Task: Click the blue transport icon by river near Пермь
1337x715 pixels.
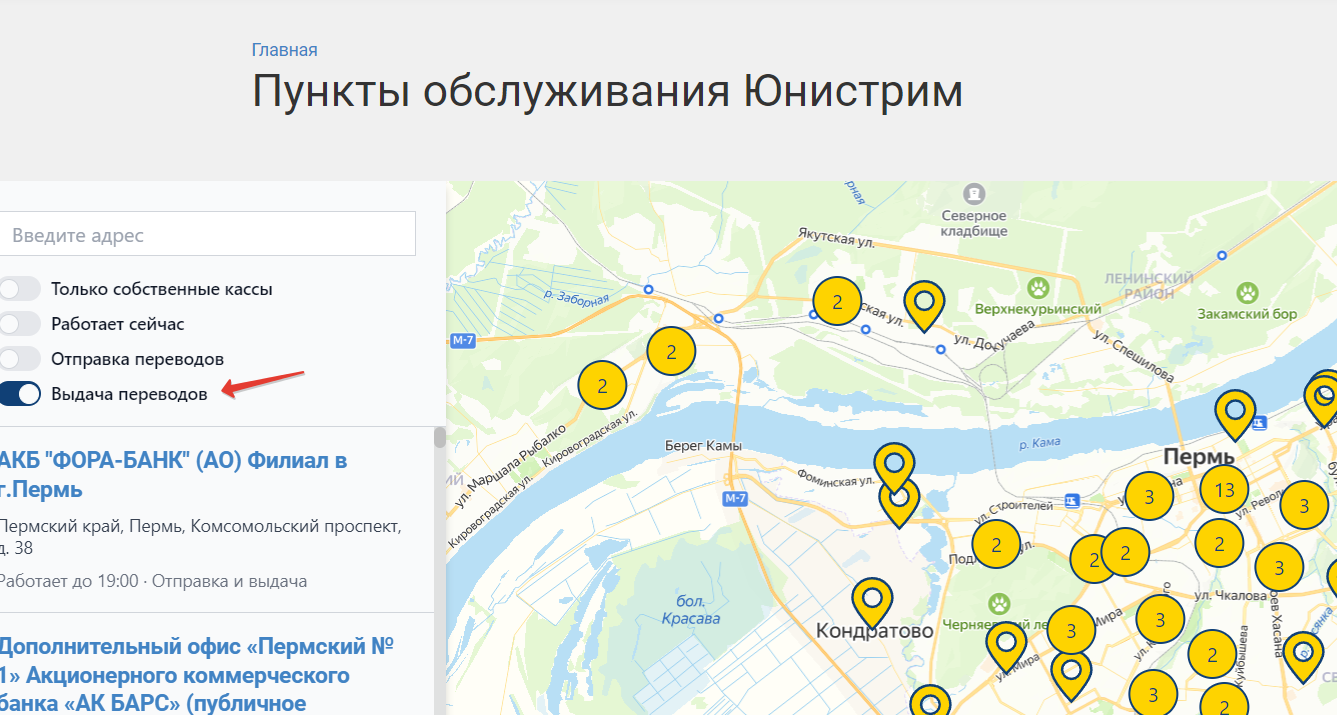Action: click(x=1261, y=422)
